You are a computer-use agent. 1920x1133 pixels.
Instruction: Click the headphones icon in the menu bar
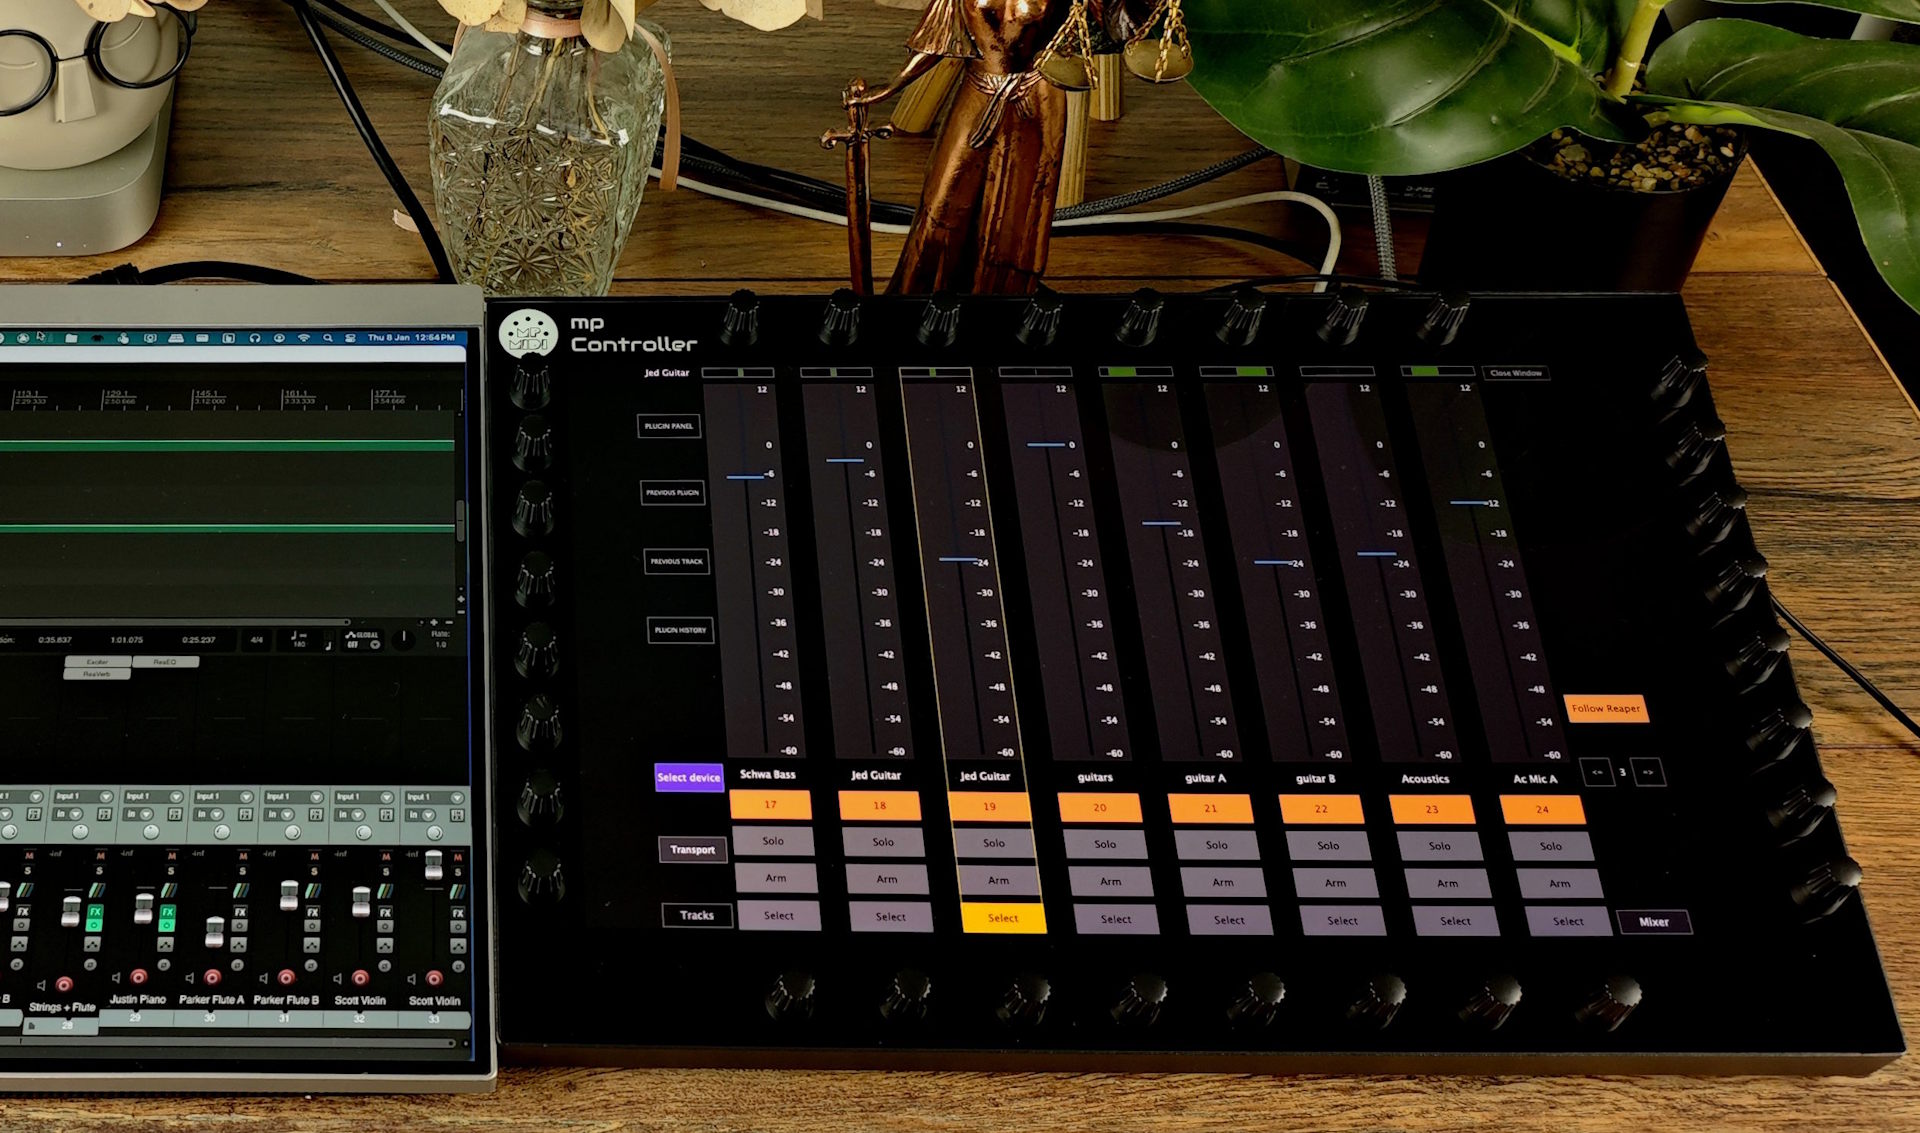[254, 338]
